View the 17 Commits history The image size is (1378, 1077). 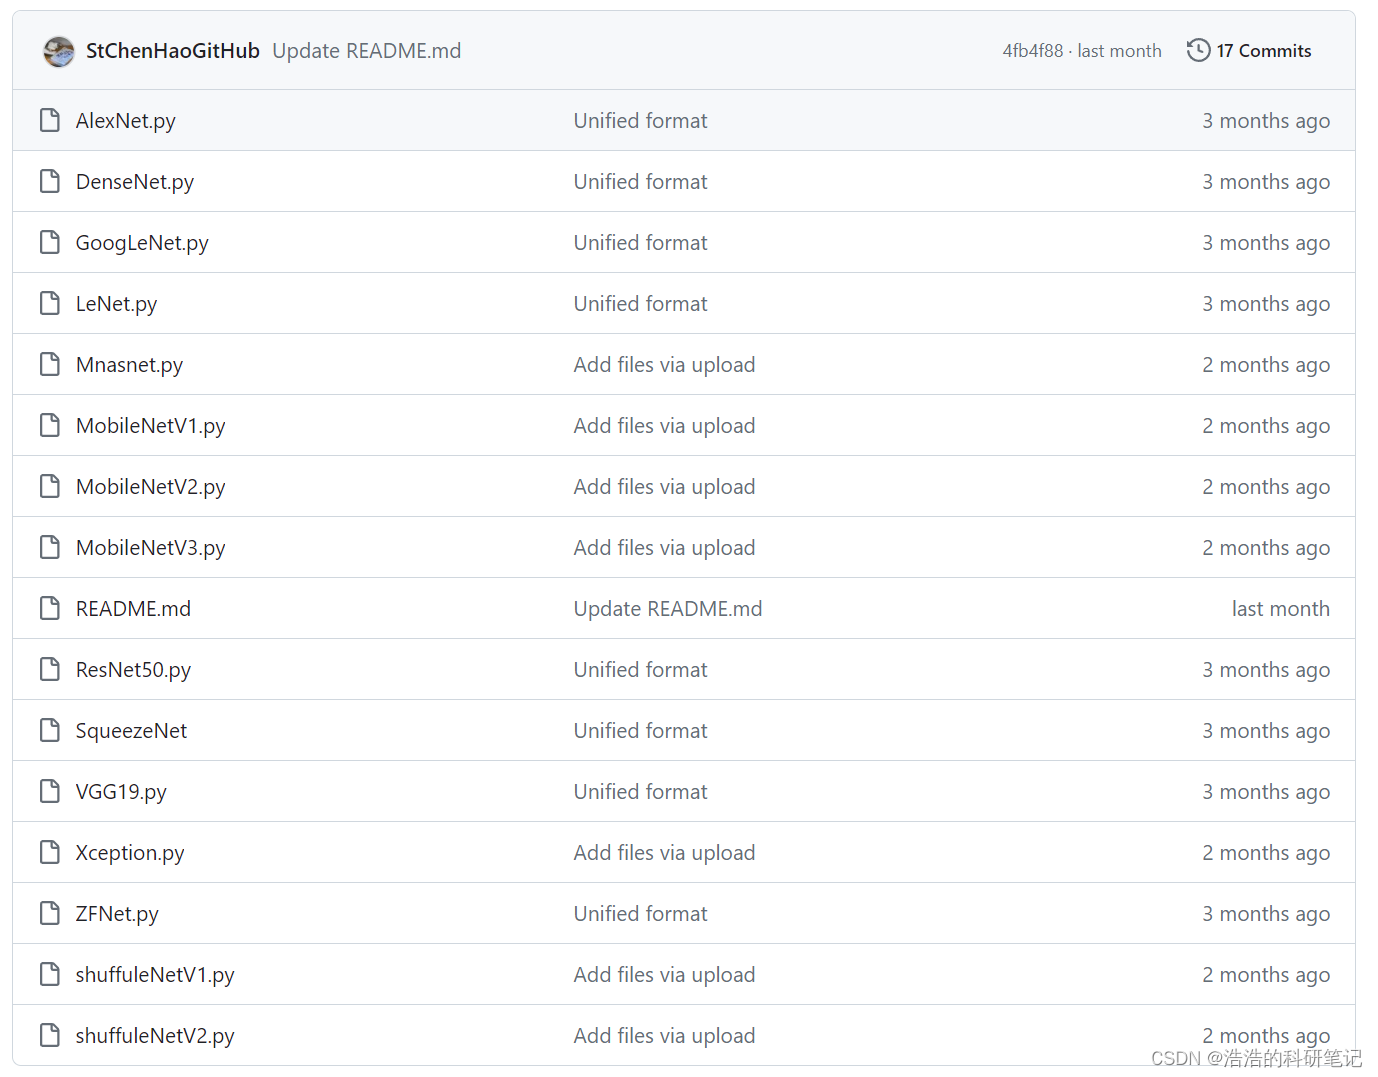(1262, 50)
